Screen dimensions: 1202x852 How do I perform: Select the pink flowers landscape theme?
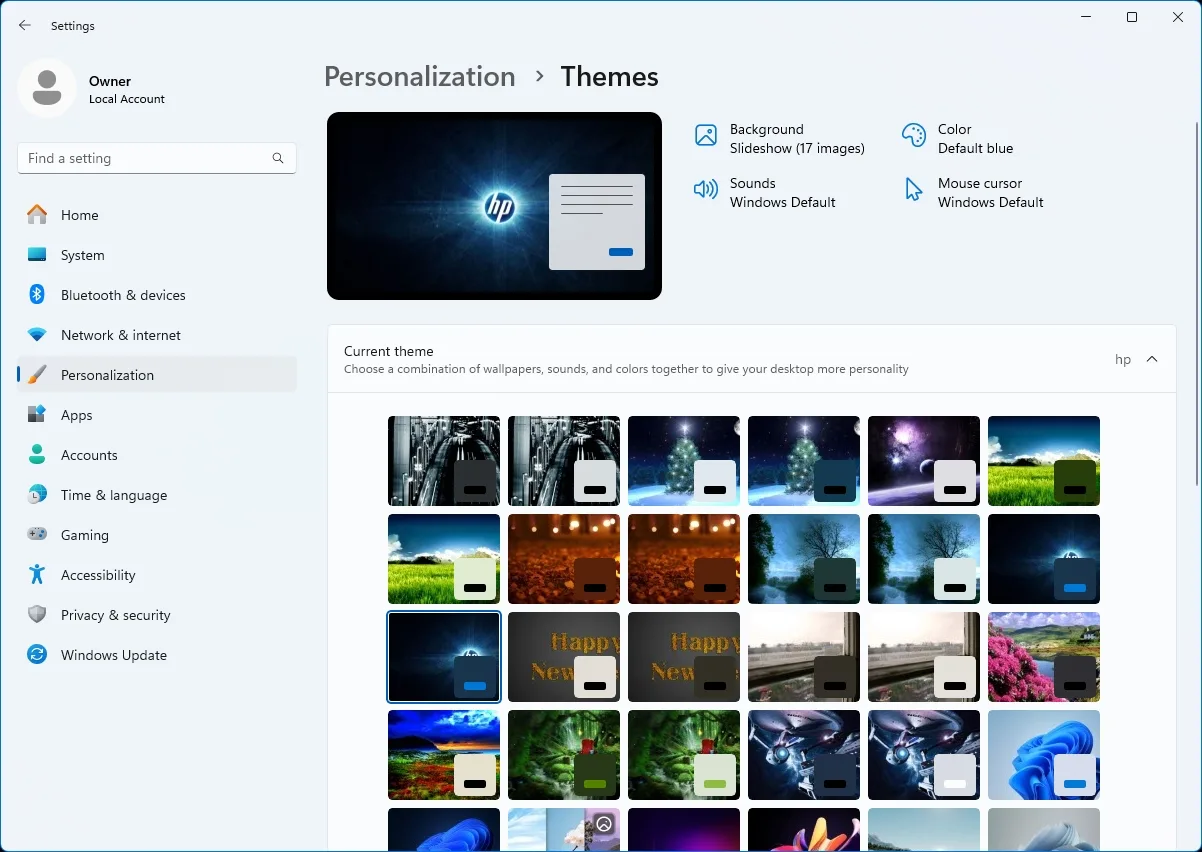[x=1044, y=657]
